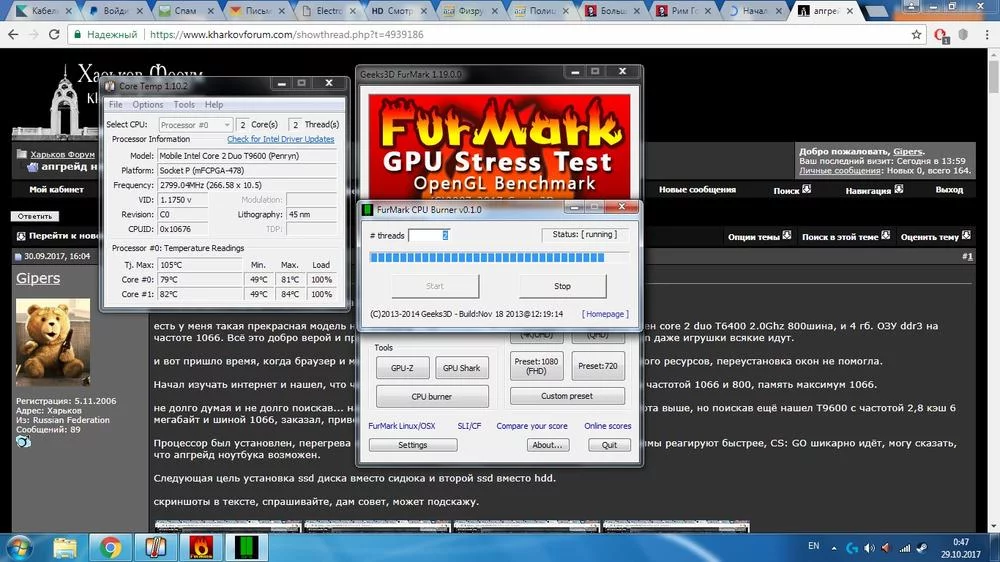Go back using the browser back arrow
The height and width of the screenshot is (562, 1000).
(13, 34)
